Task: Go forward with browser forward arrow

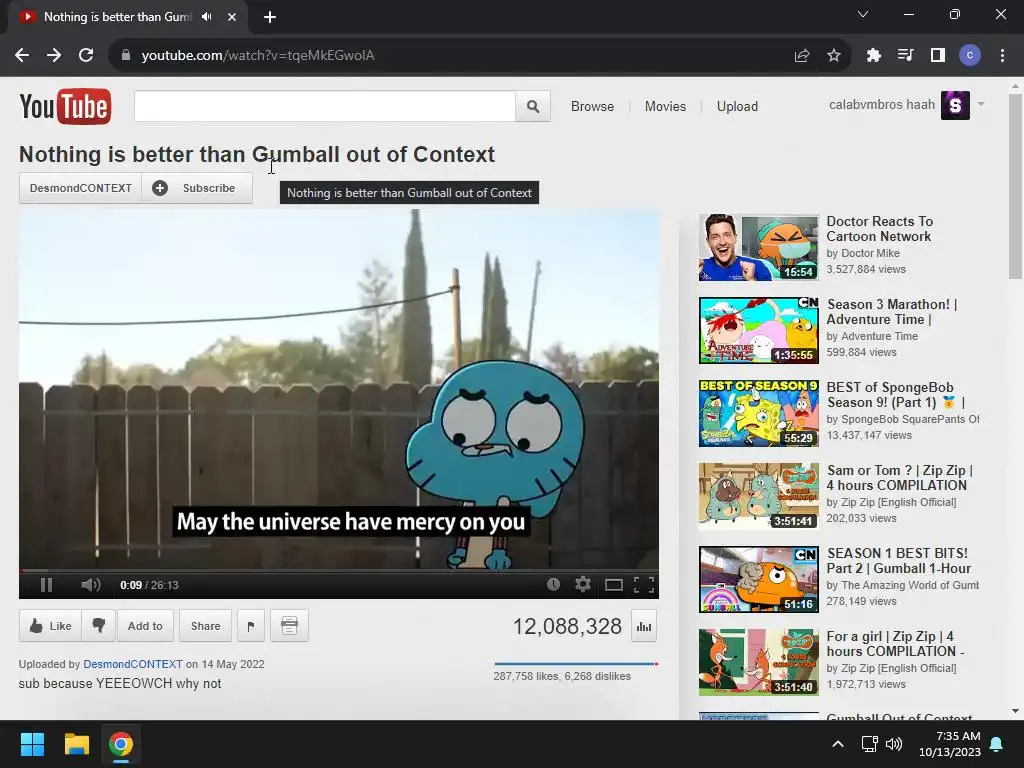Action: [x=54, y=56]
